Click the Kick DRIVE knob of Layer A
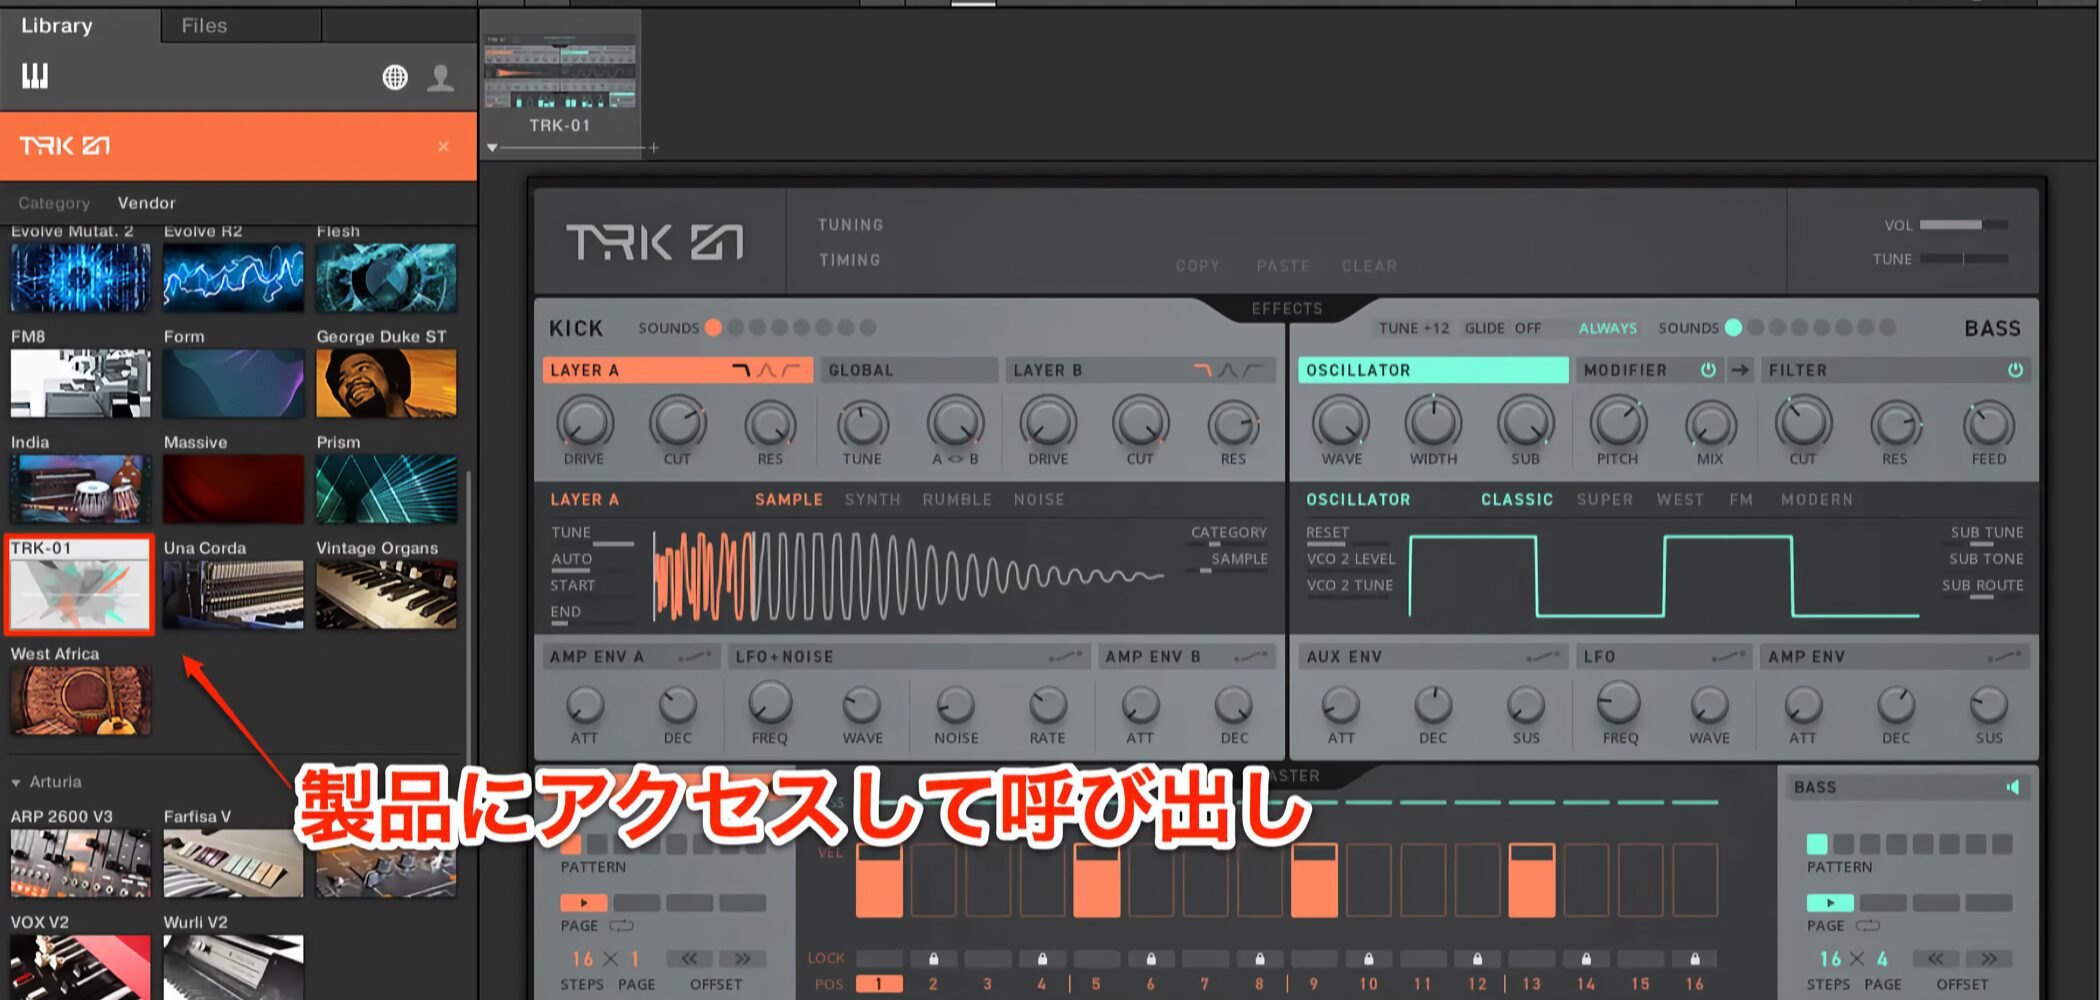Viewport: 2100px width, 1000px height. (584, 423)
